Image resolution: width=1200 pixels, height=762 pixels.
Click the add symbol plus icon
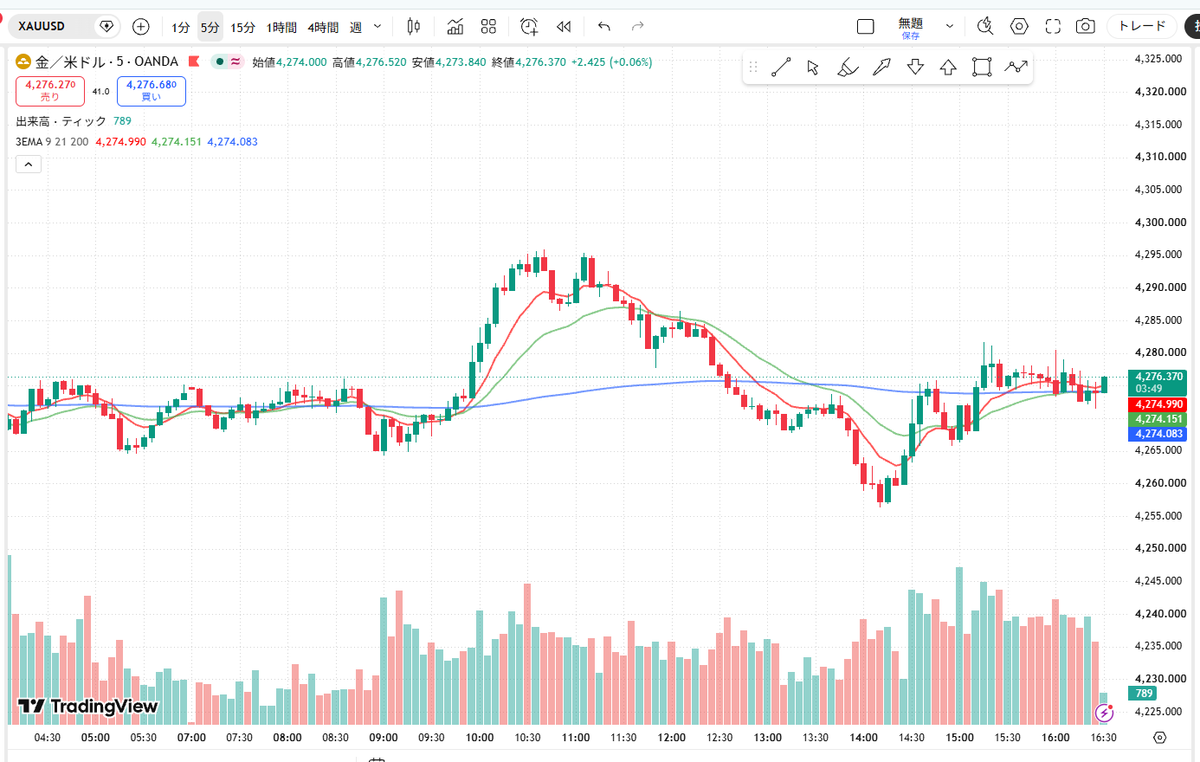pos(141,27)
